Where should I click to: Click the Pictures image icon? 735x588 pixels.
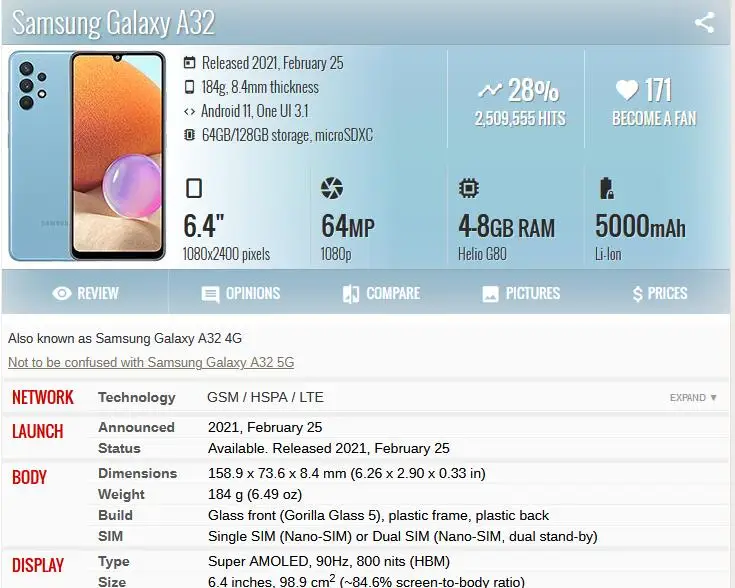pyautogui.click(x=490, y=294)
